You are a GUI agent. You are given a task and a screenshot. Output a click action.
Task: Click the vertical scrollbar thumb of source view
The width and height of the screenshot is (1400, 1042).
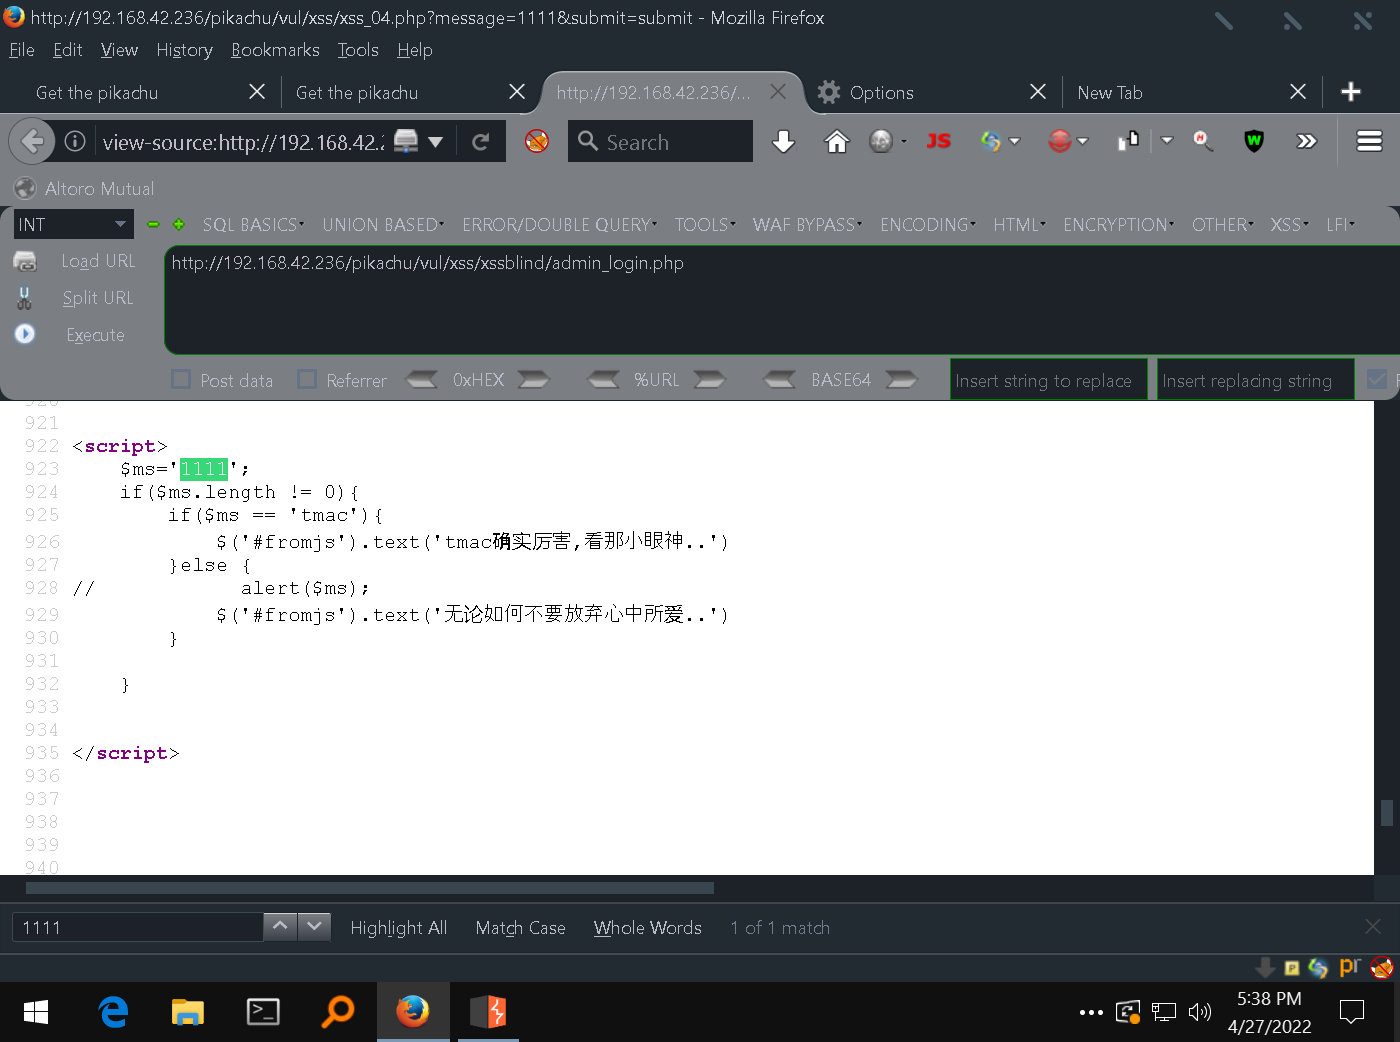[x=1387, y=812]
